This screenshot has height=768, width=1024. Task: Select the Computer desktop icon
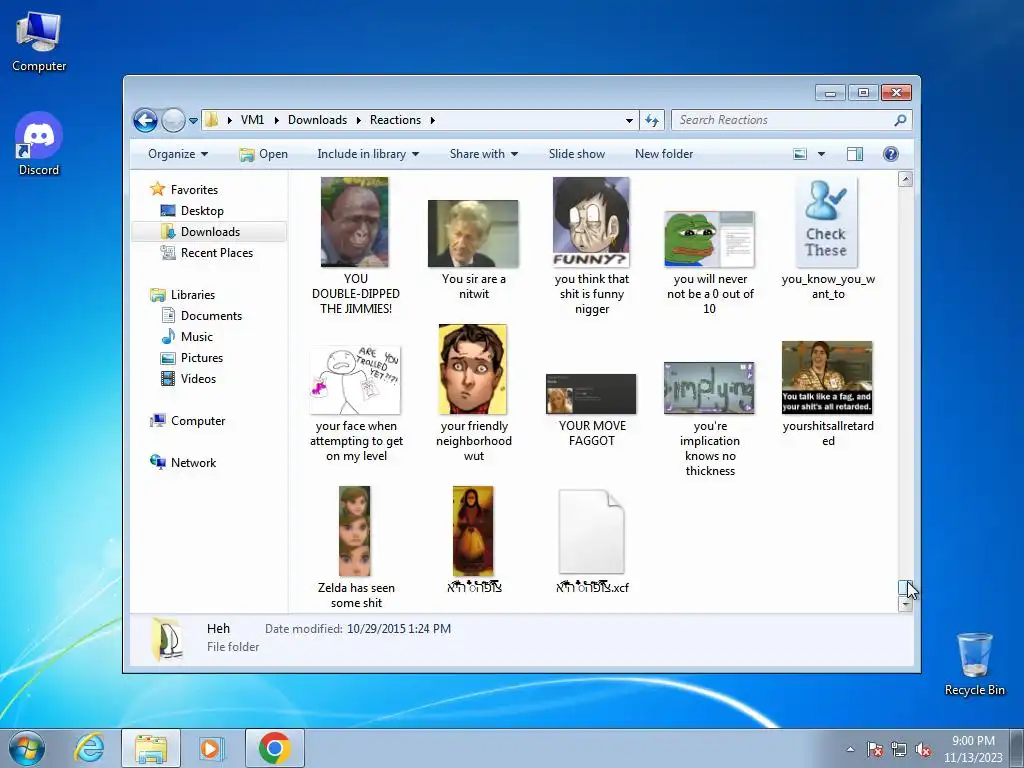pyautogui.click(x=39, y=42)
